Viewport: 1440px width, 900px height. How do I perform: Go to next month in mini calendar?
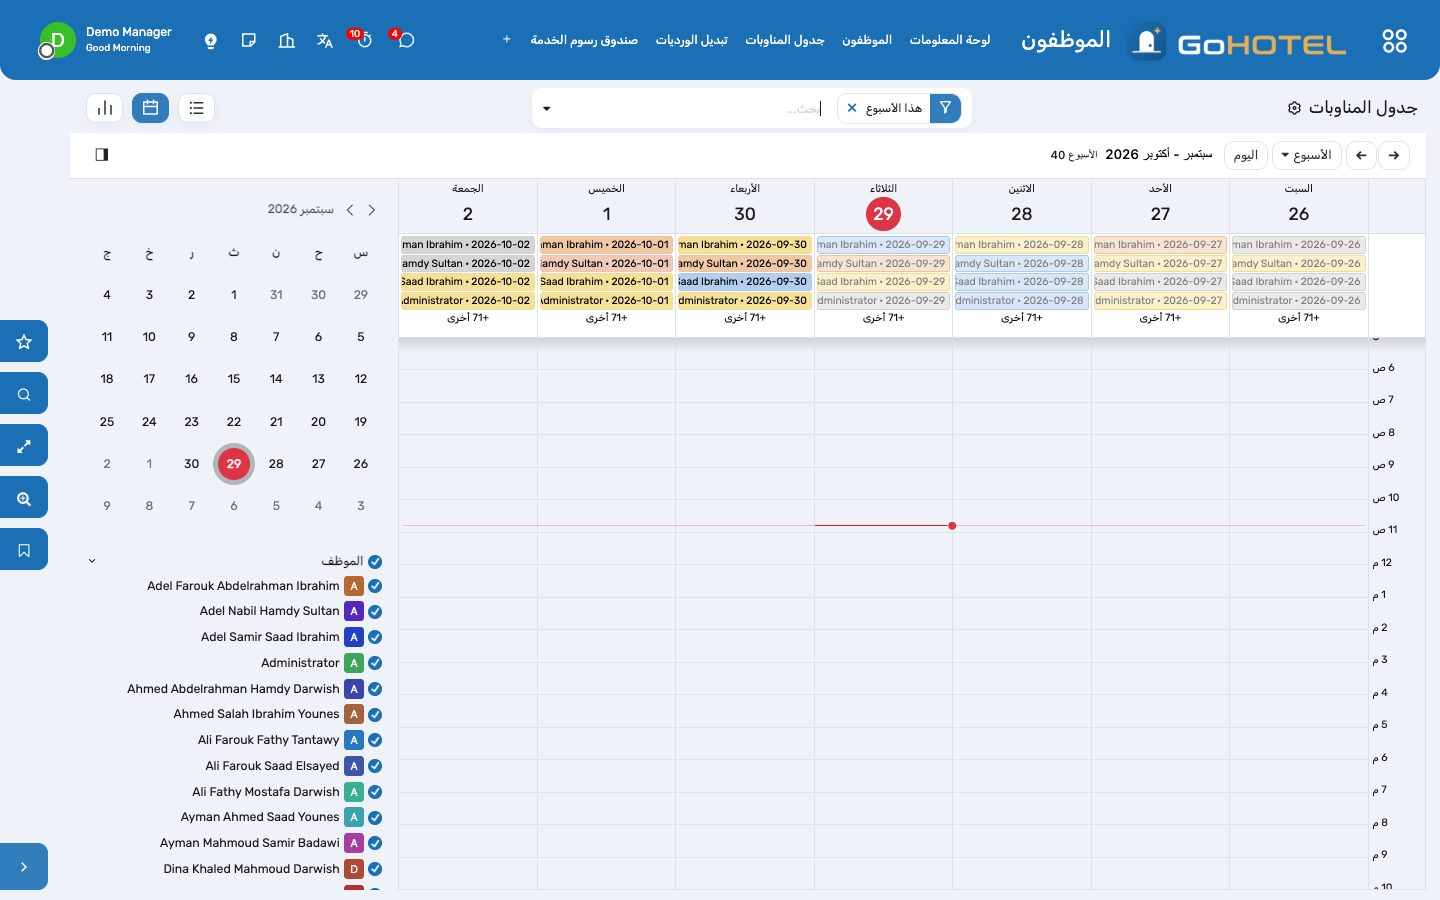point(372,210)
